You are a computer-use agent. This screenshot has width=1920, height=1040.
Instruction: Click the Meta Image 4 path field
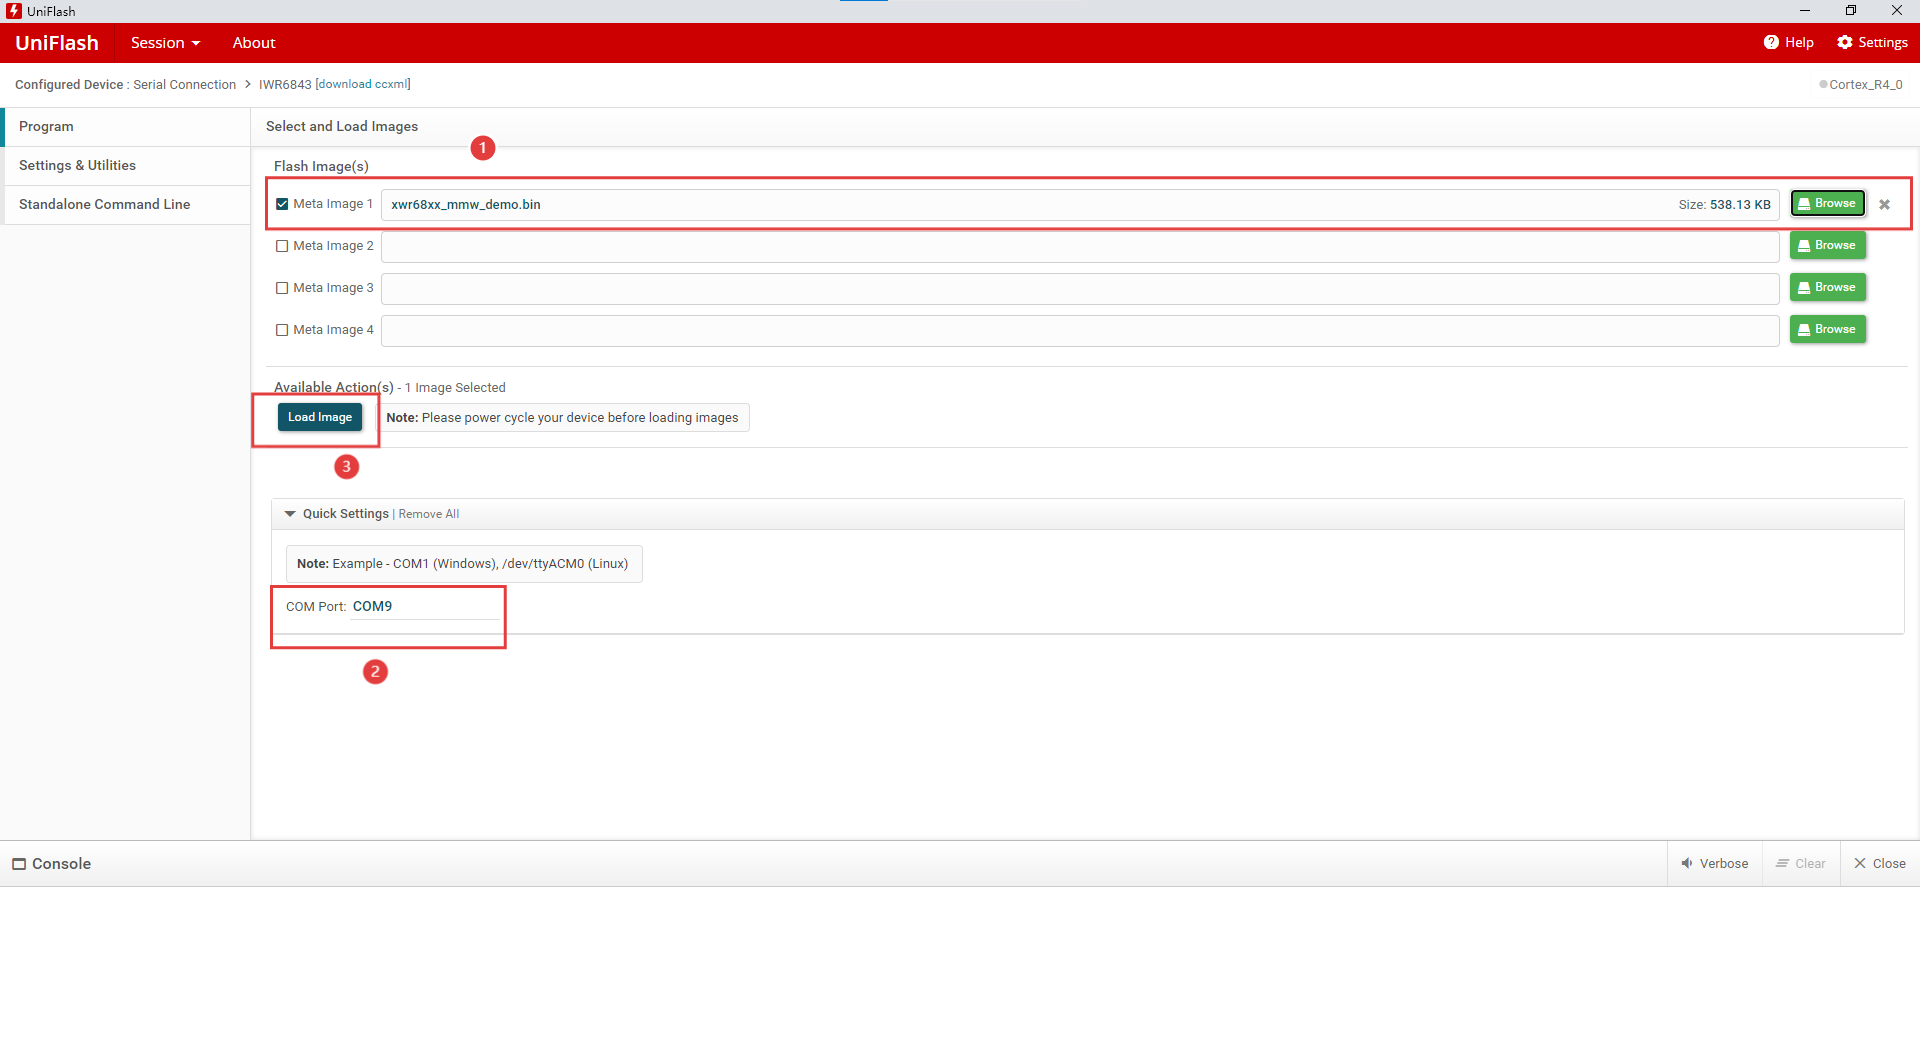coord(1080,331)
